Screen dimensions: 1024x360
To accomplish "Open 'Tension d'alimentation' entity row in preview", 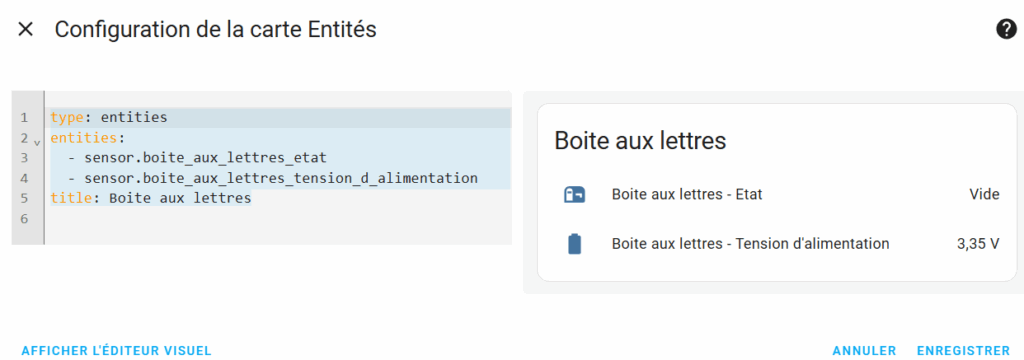I will pos(777,244).
